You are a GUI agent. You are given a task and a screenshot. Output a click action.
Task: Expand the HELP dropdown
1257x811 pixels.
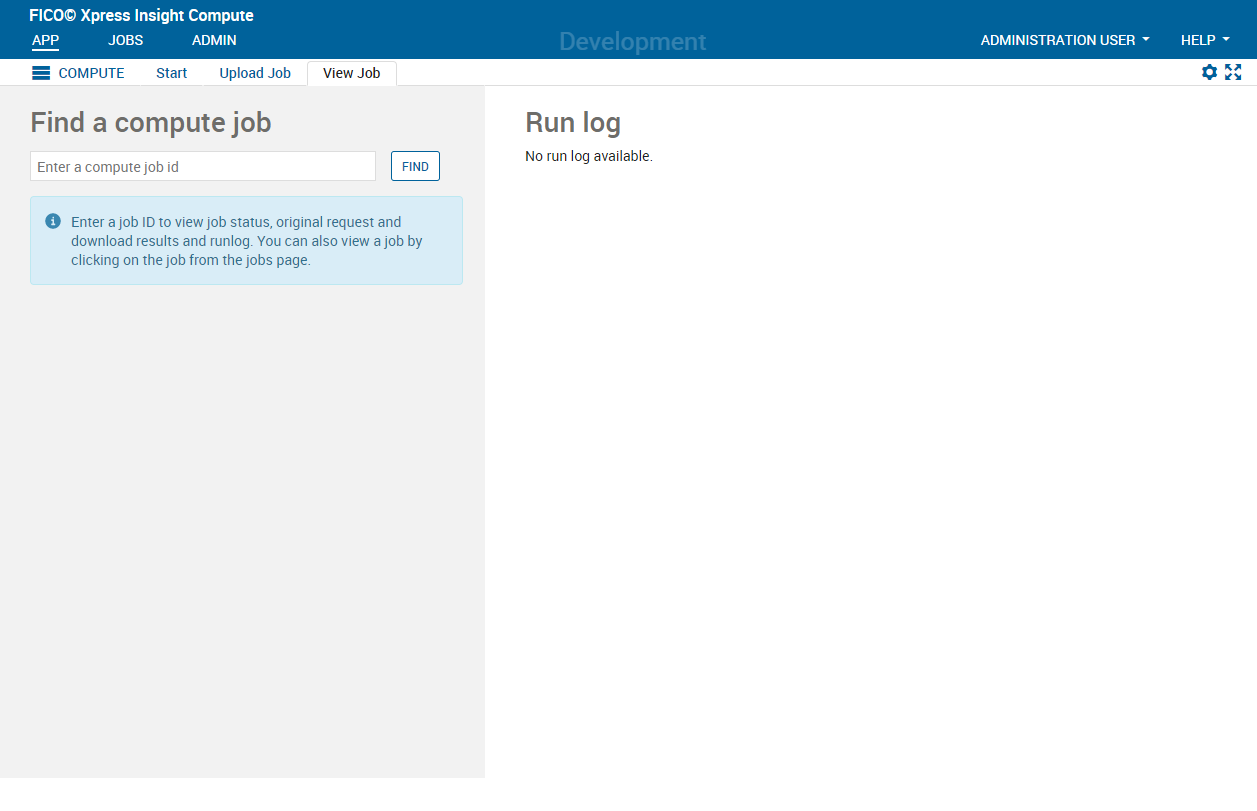click(1204, 40)
